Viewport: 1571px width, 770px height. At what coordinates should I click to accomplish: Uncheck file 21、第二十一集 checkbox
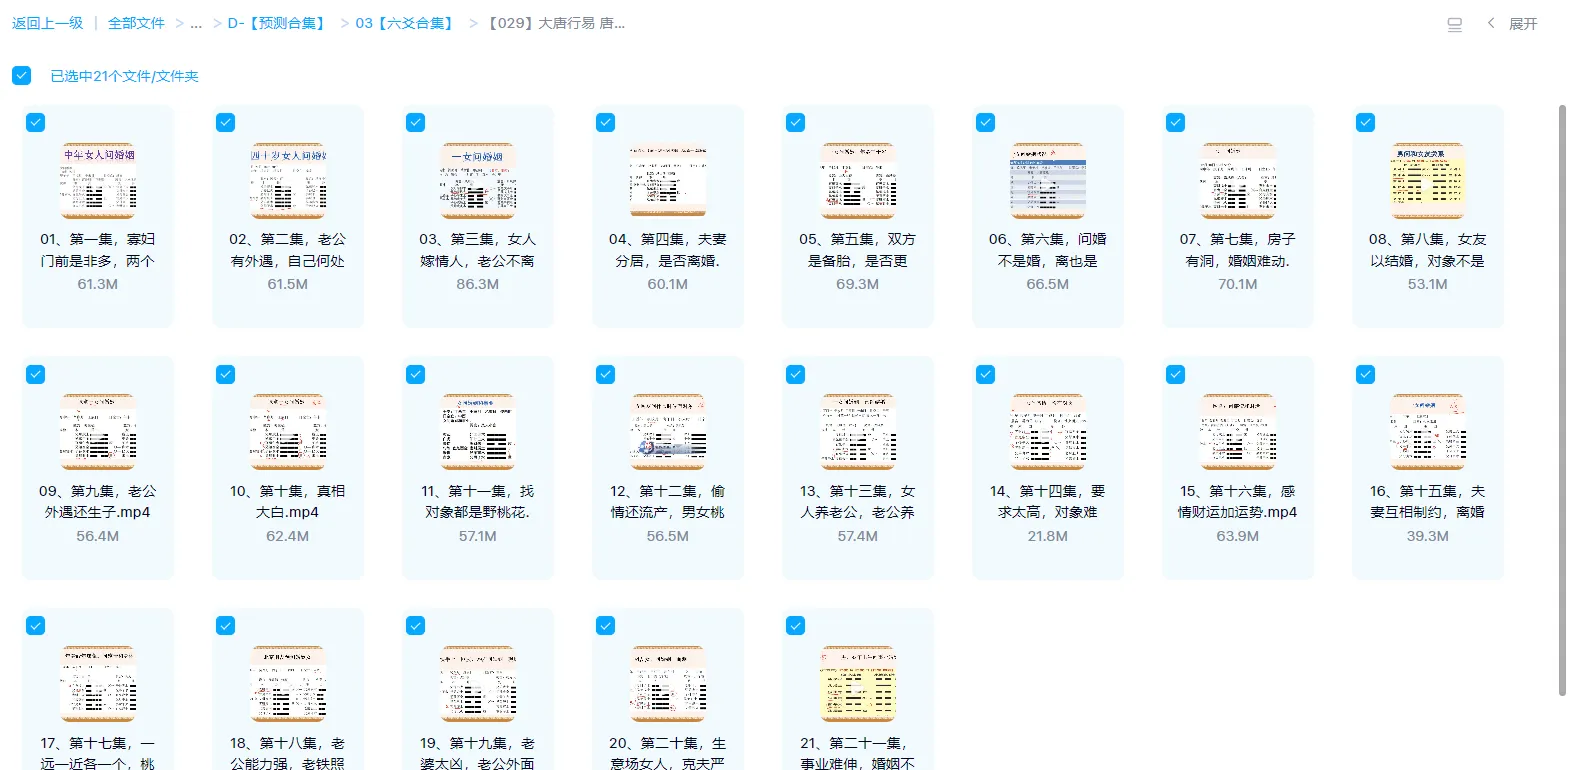(x=796, y=625)
